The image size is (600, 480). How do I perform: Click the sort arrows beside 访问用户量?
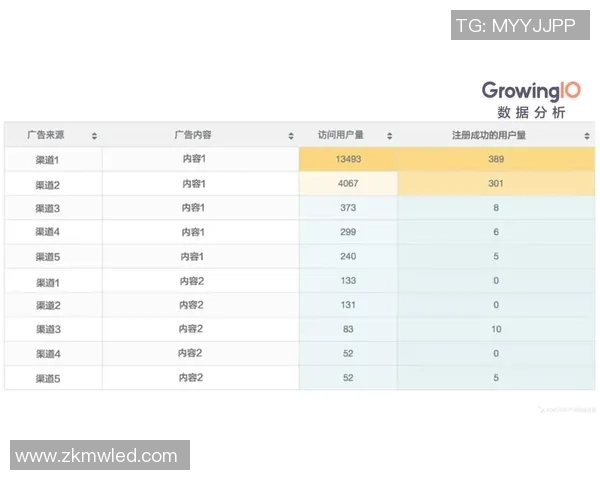pos(389,135)
